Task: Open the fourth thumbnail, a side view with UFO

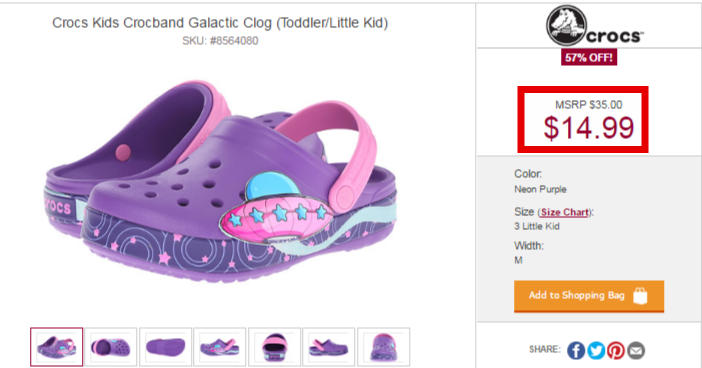Action: pos(220,347)
